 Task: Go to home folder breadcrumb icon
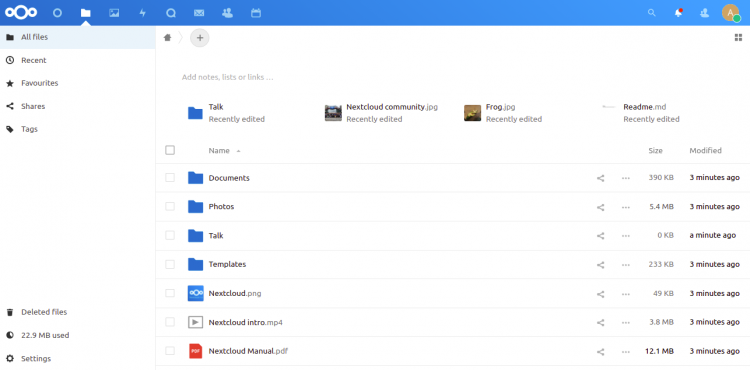pos(167,38)
